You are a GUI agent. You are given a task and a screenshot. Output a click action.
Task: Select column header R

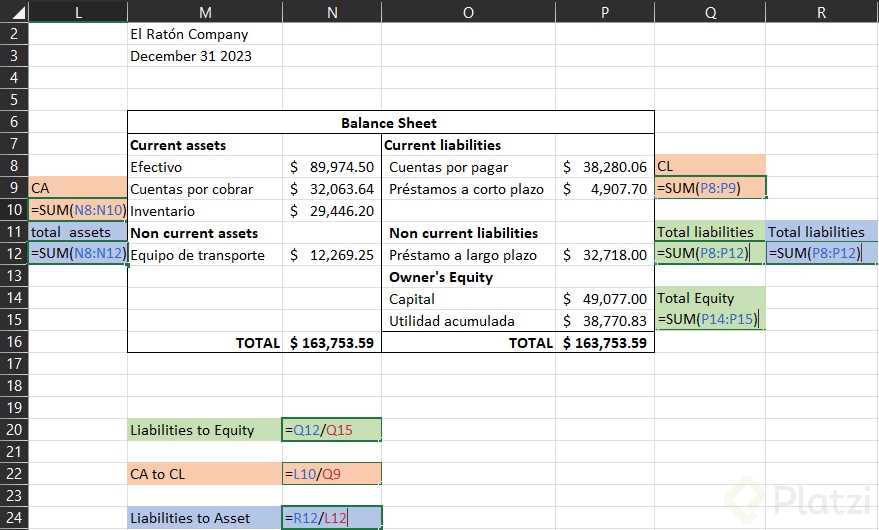coord(822,12)
